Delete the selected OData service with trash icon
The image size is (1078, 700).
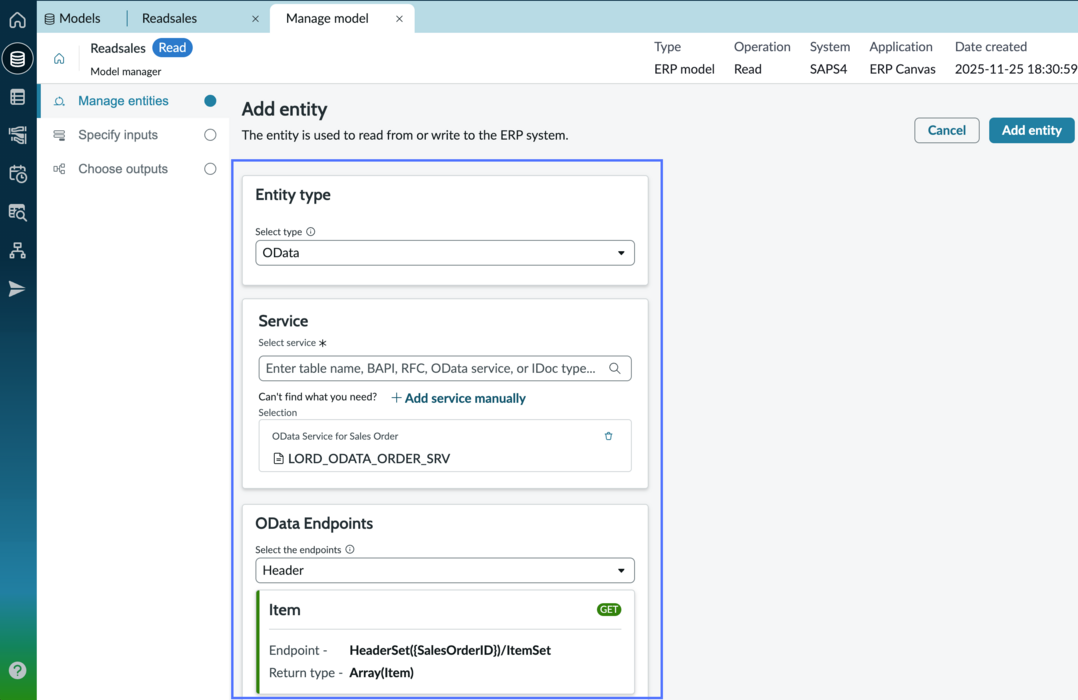click(x=608, y=436)
